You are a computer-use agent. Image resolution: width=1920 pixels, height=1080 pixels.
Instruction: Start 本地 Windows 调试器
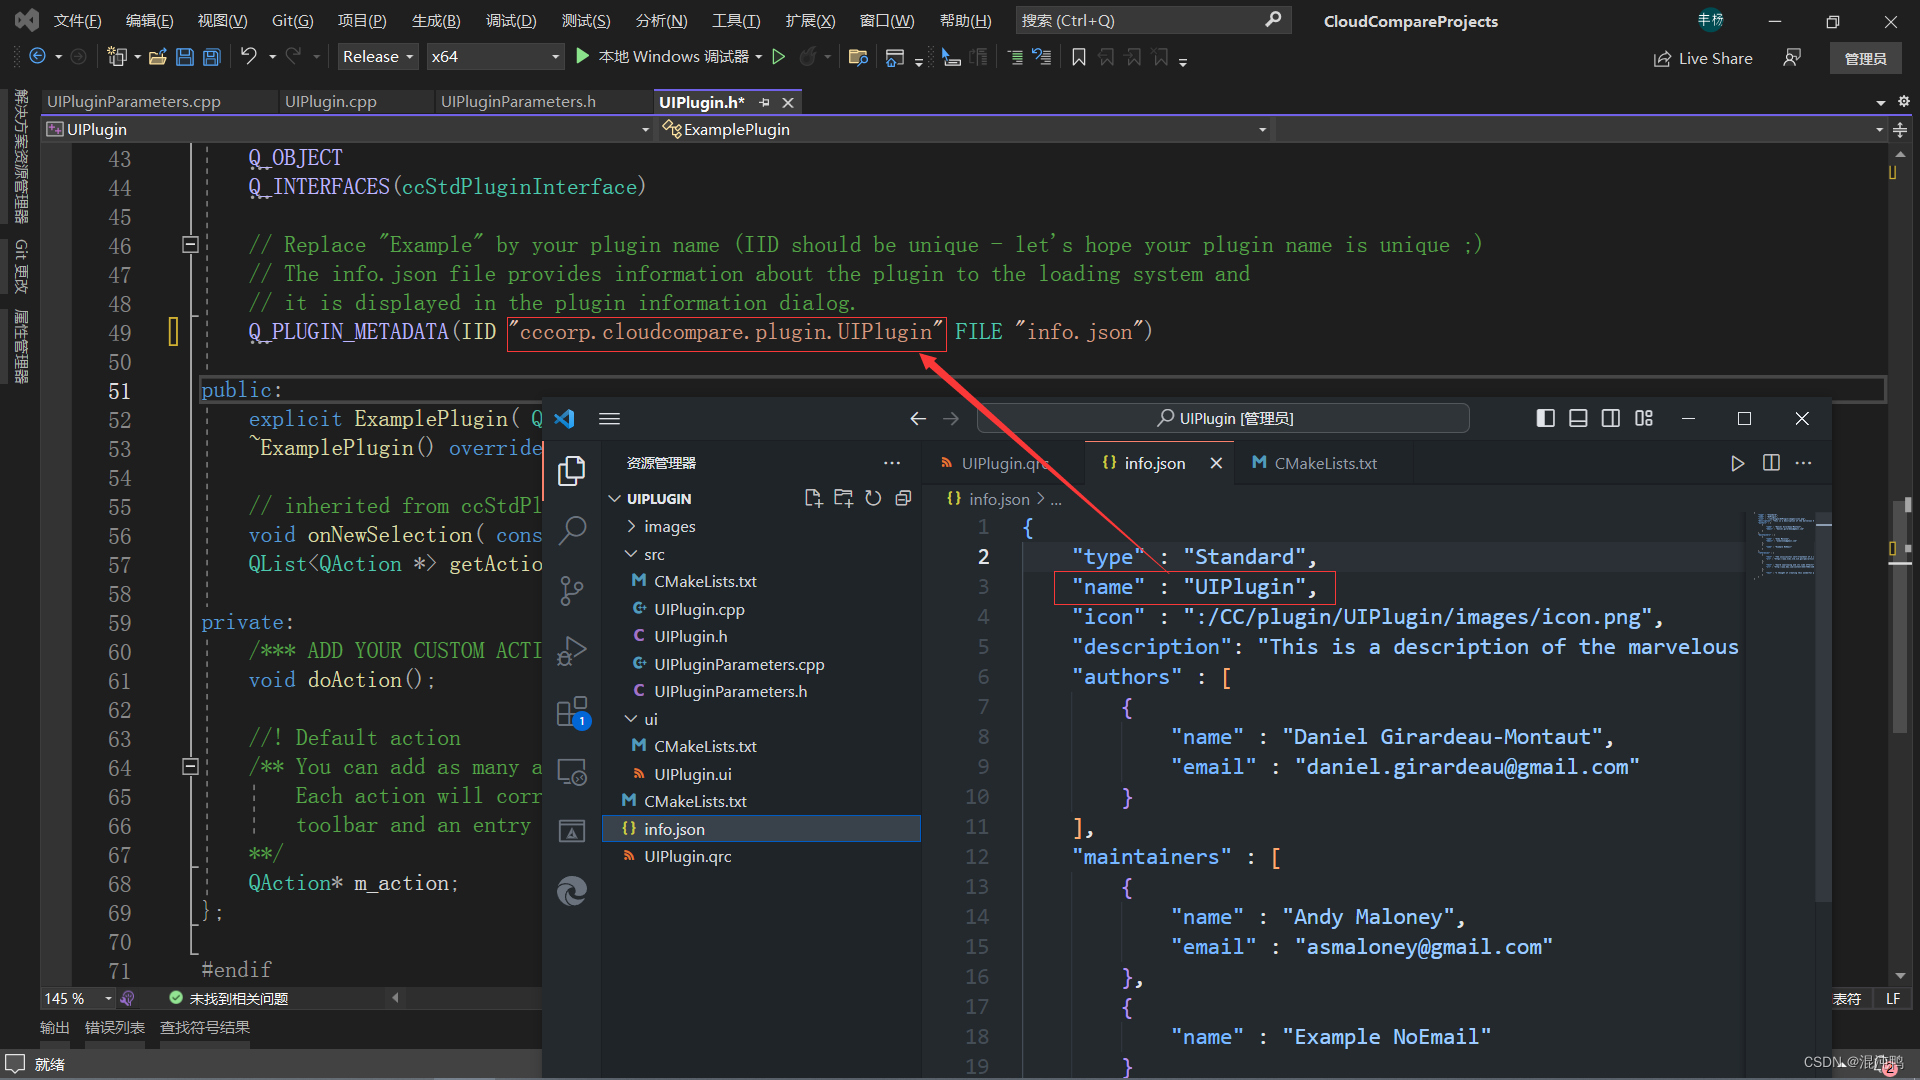[x=663, y=57]
